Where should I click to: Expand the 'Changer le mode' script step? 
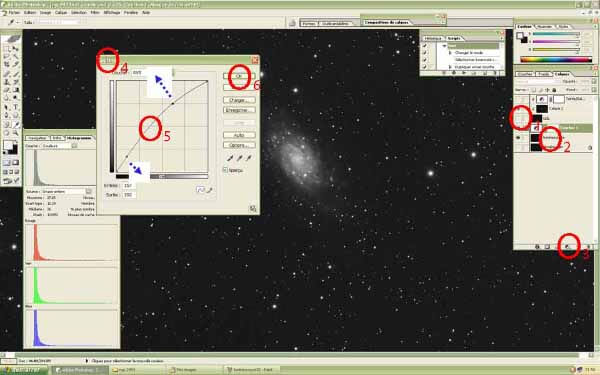450,53
